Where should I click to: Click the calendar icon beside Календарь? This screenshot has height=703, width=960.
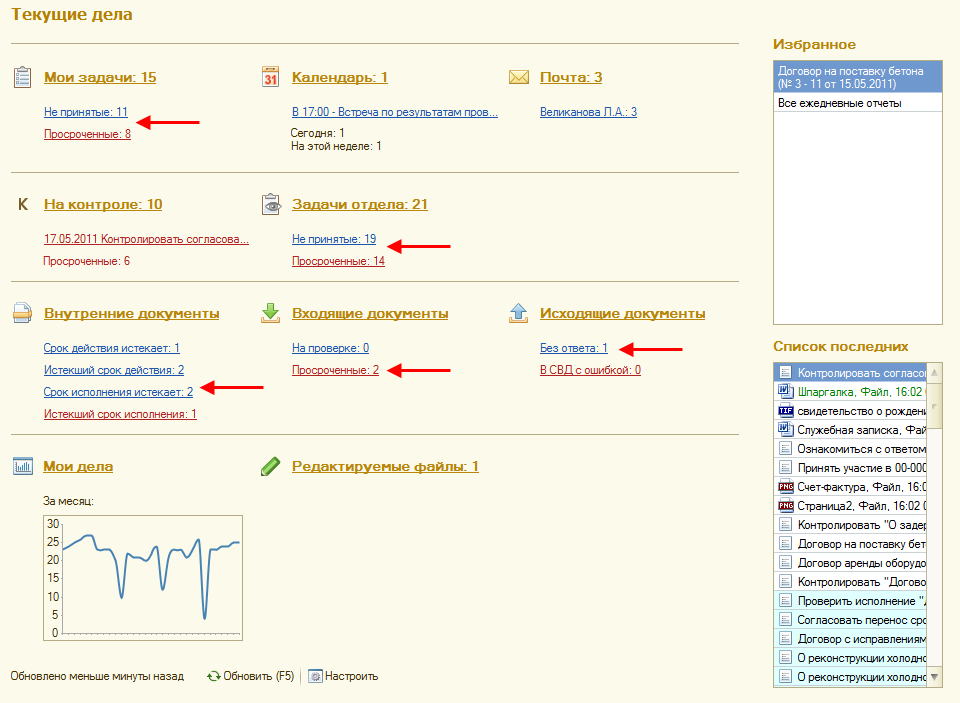[270, 77]
